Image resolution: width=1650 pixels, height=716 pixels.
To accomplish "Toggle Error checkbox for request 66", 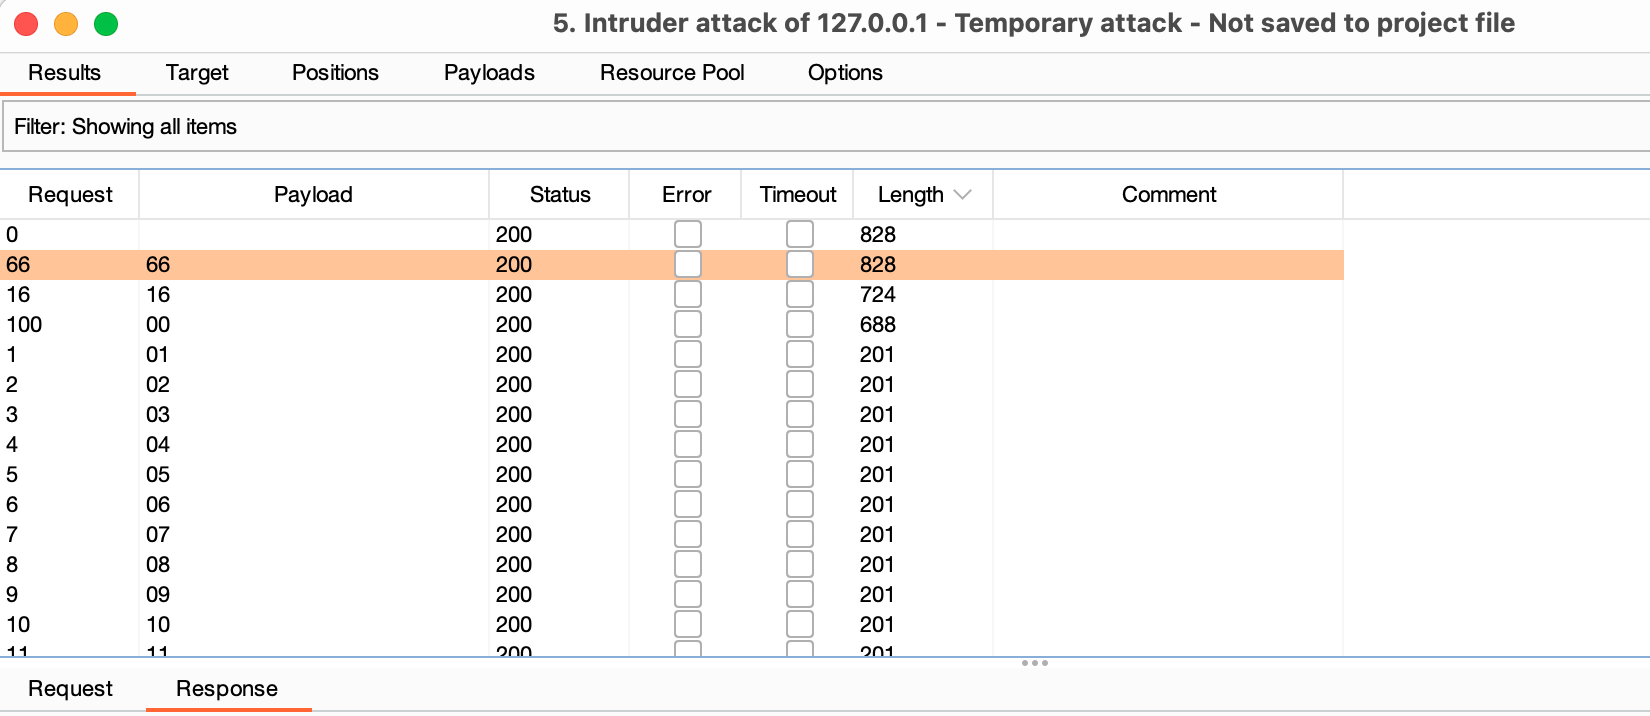I will [688, 264].
